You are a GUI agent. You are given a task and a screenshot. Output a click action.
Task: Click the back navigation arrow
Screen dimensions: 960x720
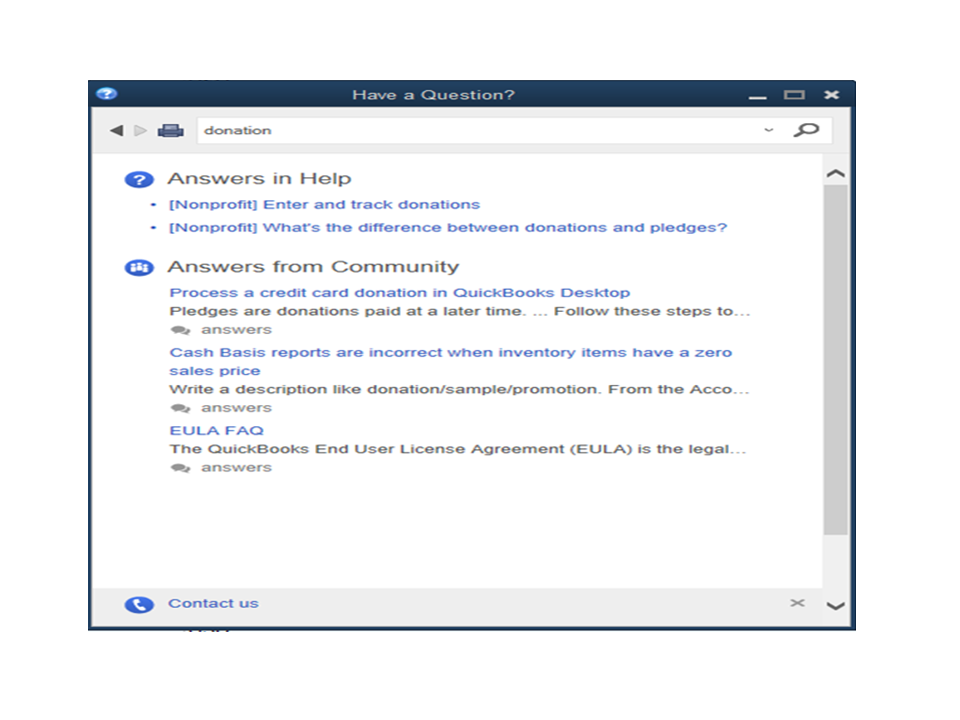[x=116, y=130]
